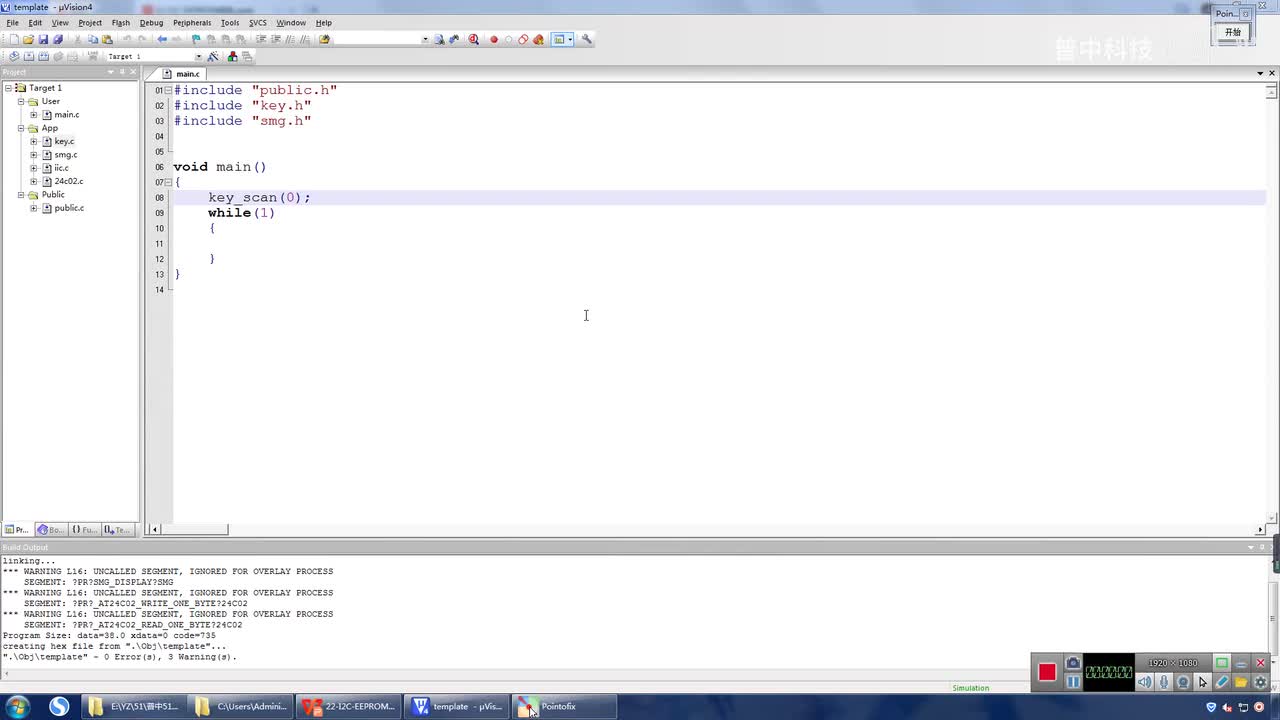
Task: Toggle the recorder speaker sound capture
Action: coord(1145,682)
